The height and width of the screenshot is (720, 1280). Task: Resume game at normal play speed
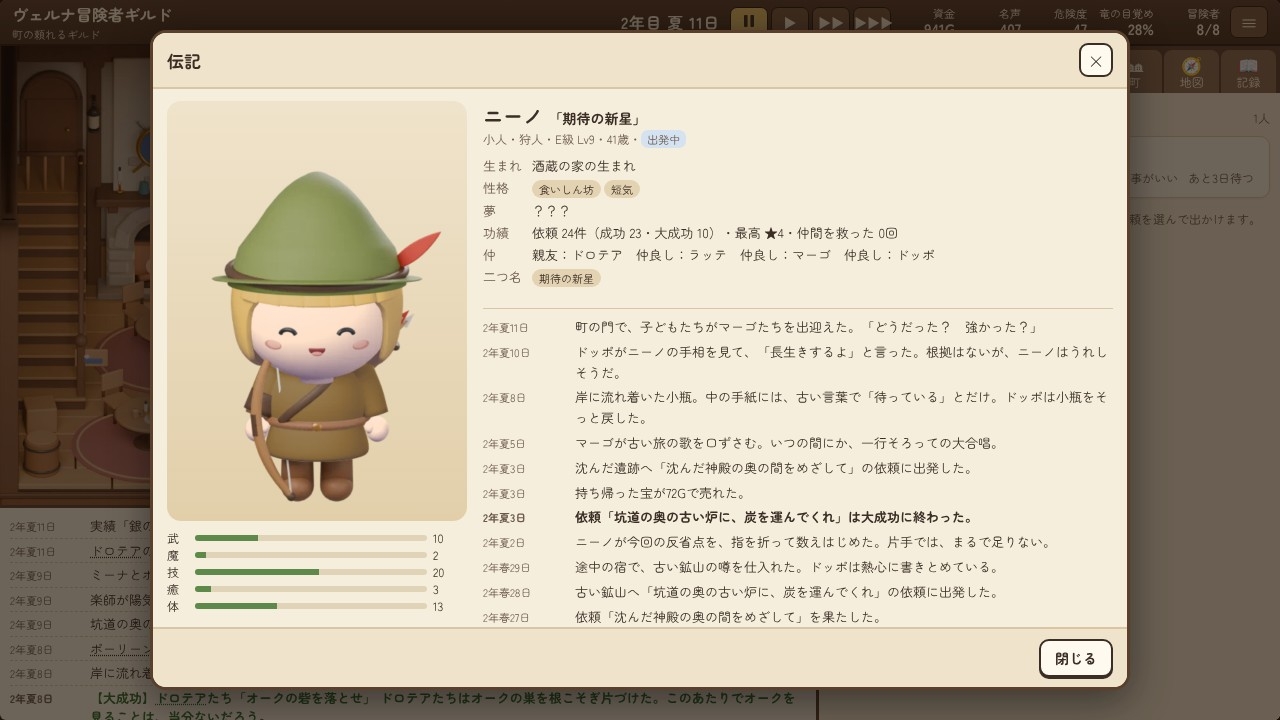click(790, 22)
